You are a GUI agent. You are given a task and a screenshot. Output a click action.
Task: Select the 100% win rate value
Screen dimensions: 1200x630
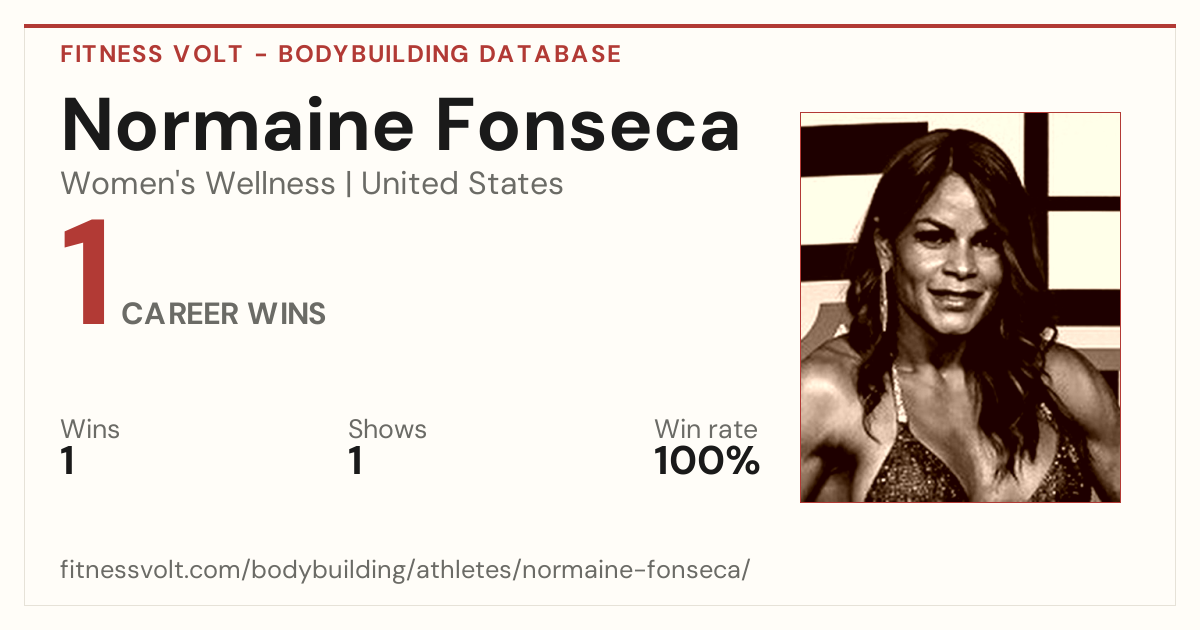(x=707, y=462)
